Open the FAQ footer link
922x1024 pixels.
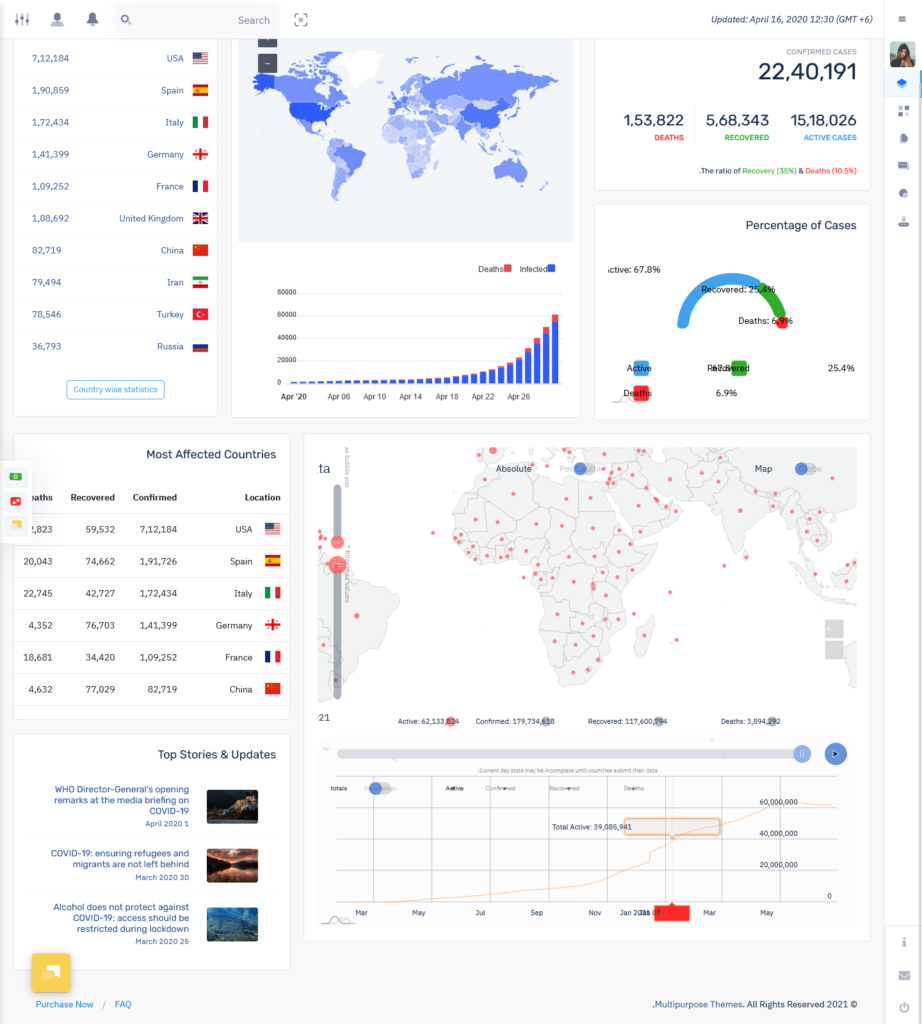coord(123,1004)
